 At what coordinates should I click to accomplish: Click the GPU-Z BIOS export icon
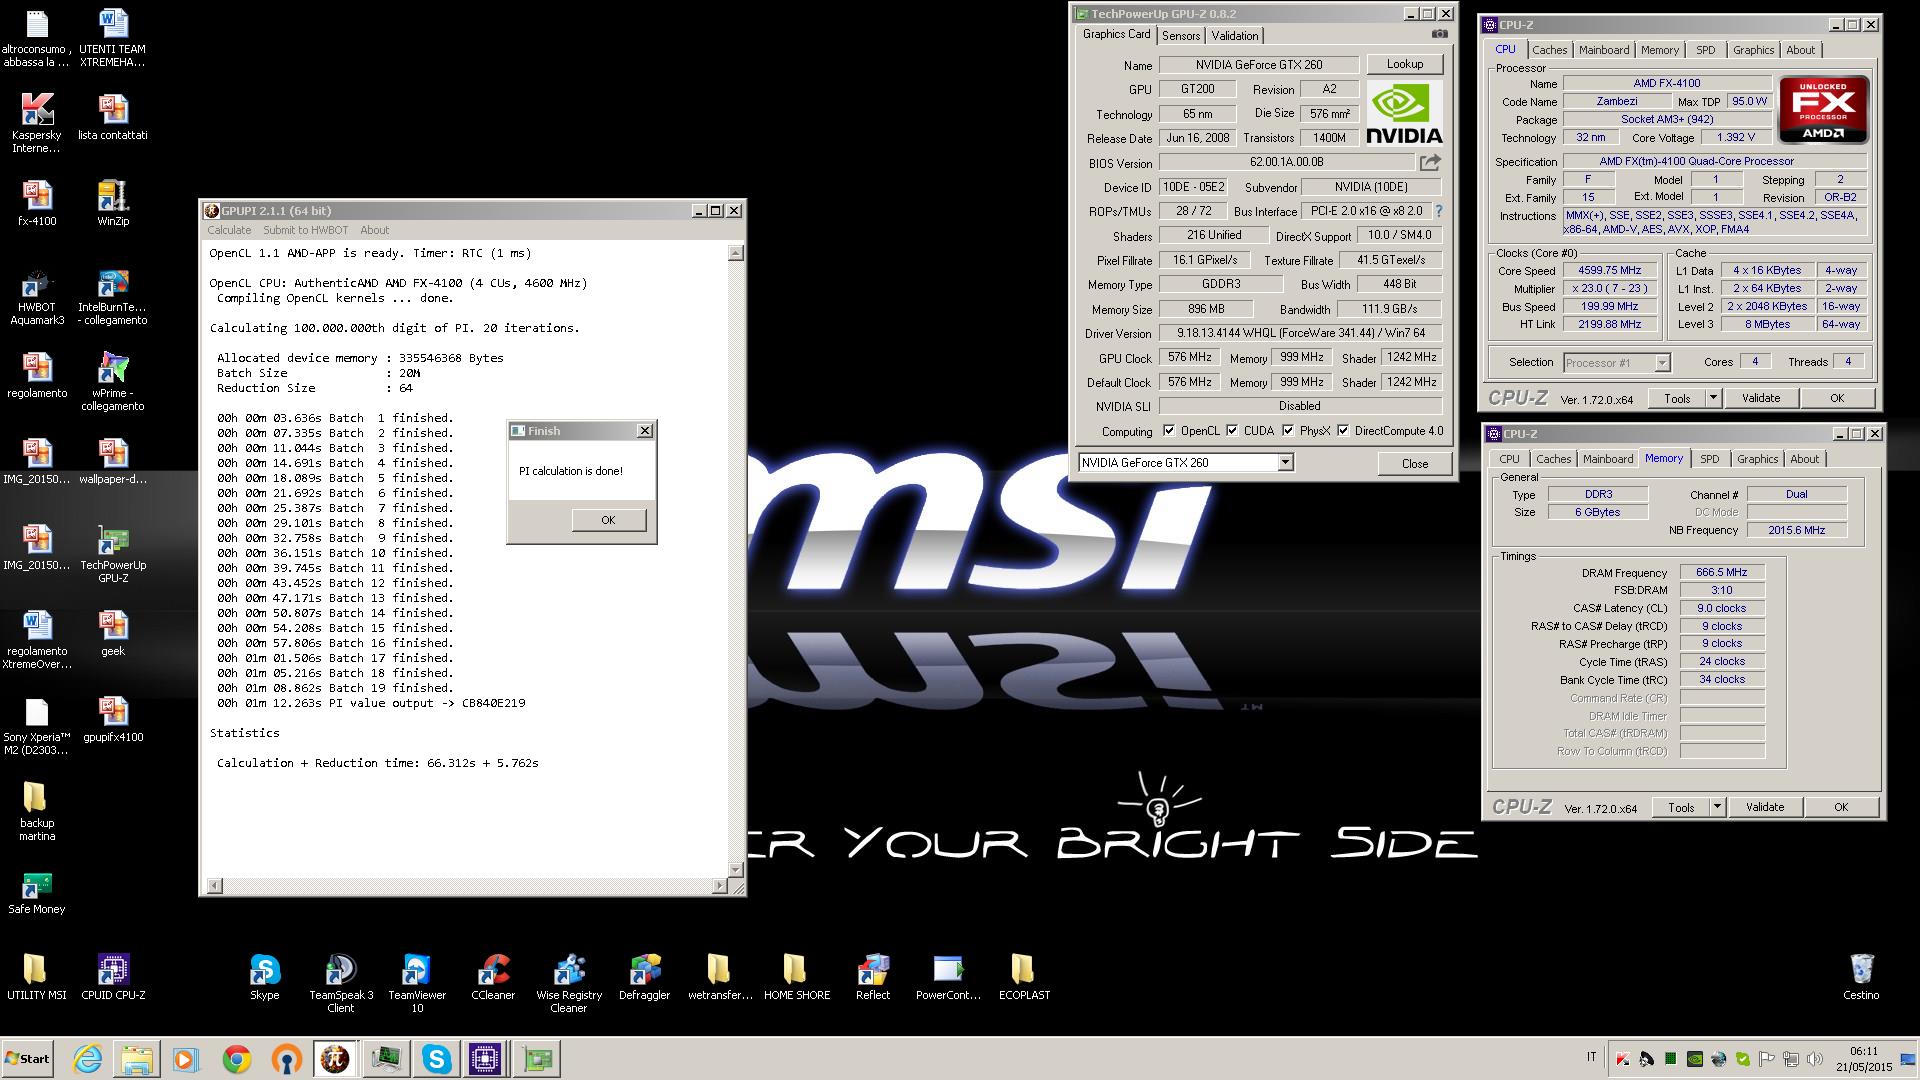point(1431,162)
